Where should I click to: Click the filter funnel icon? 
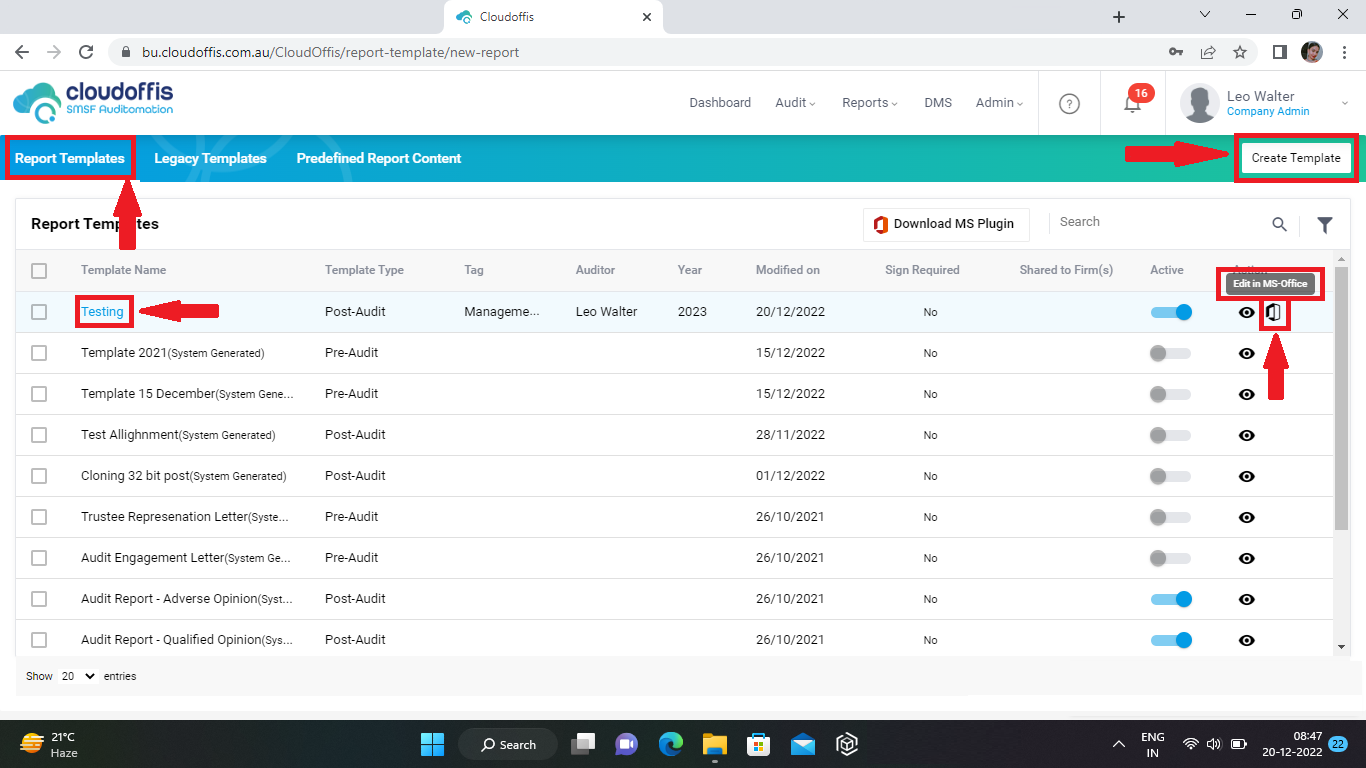tap(1325, 225)
